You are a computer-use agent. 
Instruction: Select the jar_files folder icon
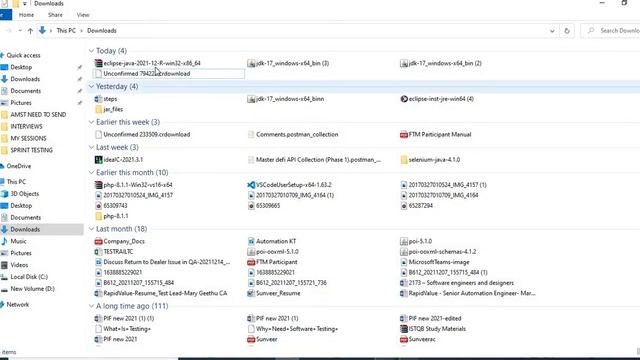coord(98,109)
